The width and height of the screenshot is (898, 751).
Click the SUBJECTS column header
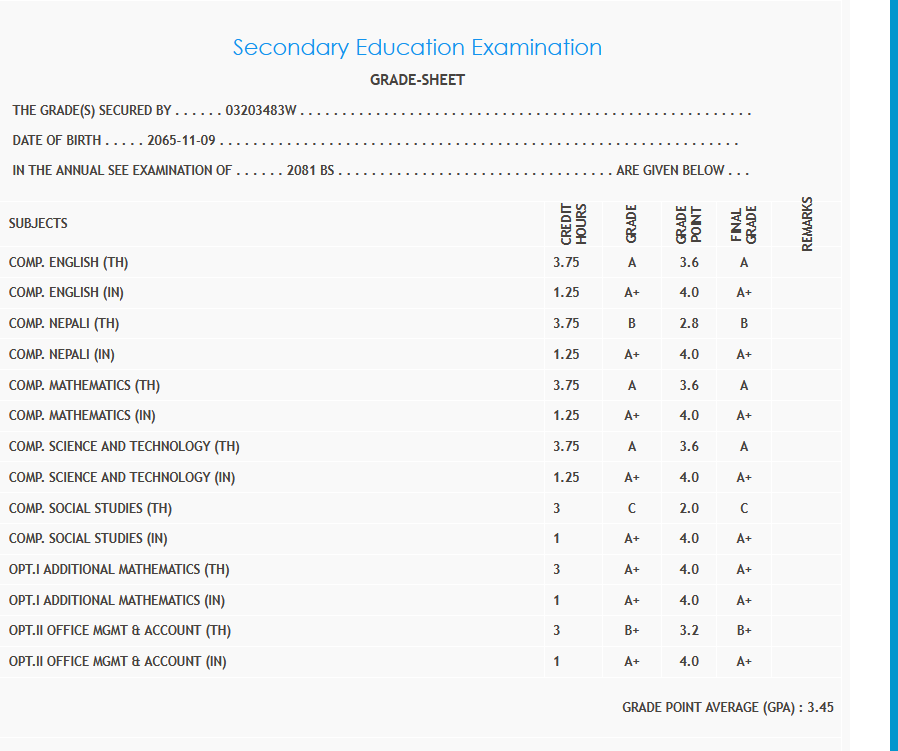coord(38,223)
